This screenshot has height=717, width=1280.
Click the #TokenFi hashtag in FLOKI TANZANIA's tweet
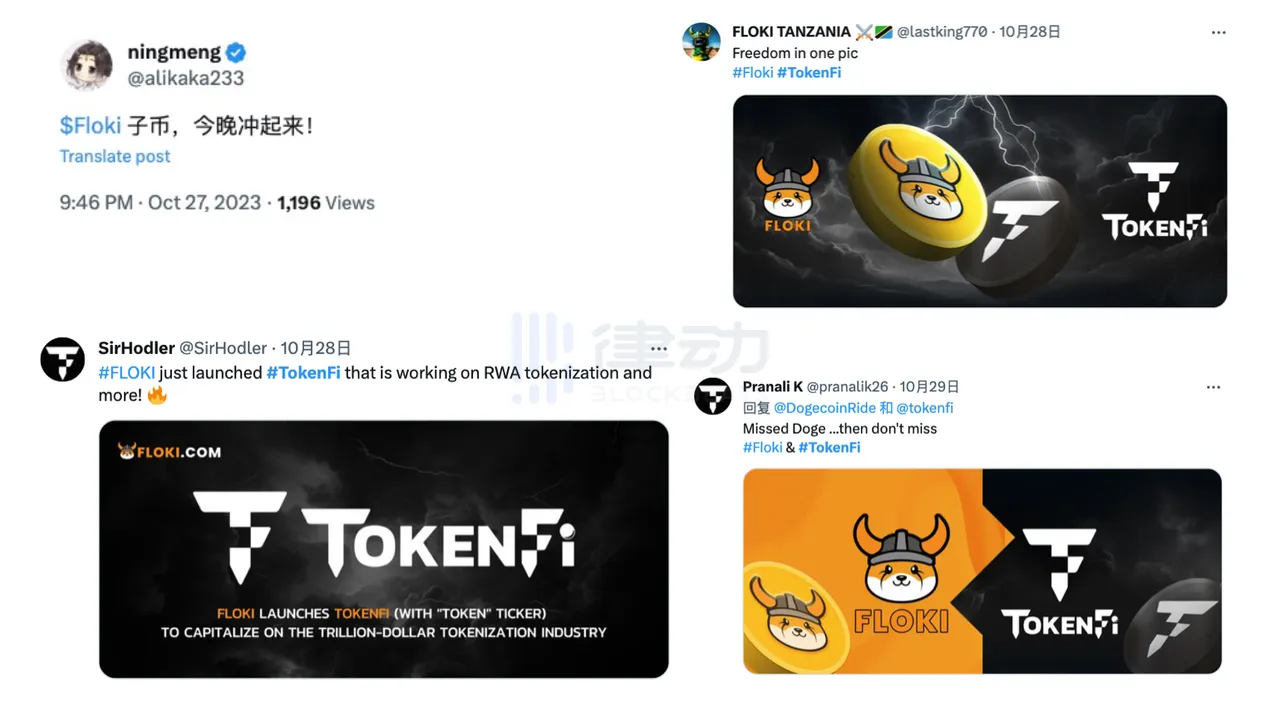click(x=809, y=72)
